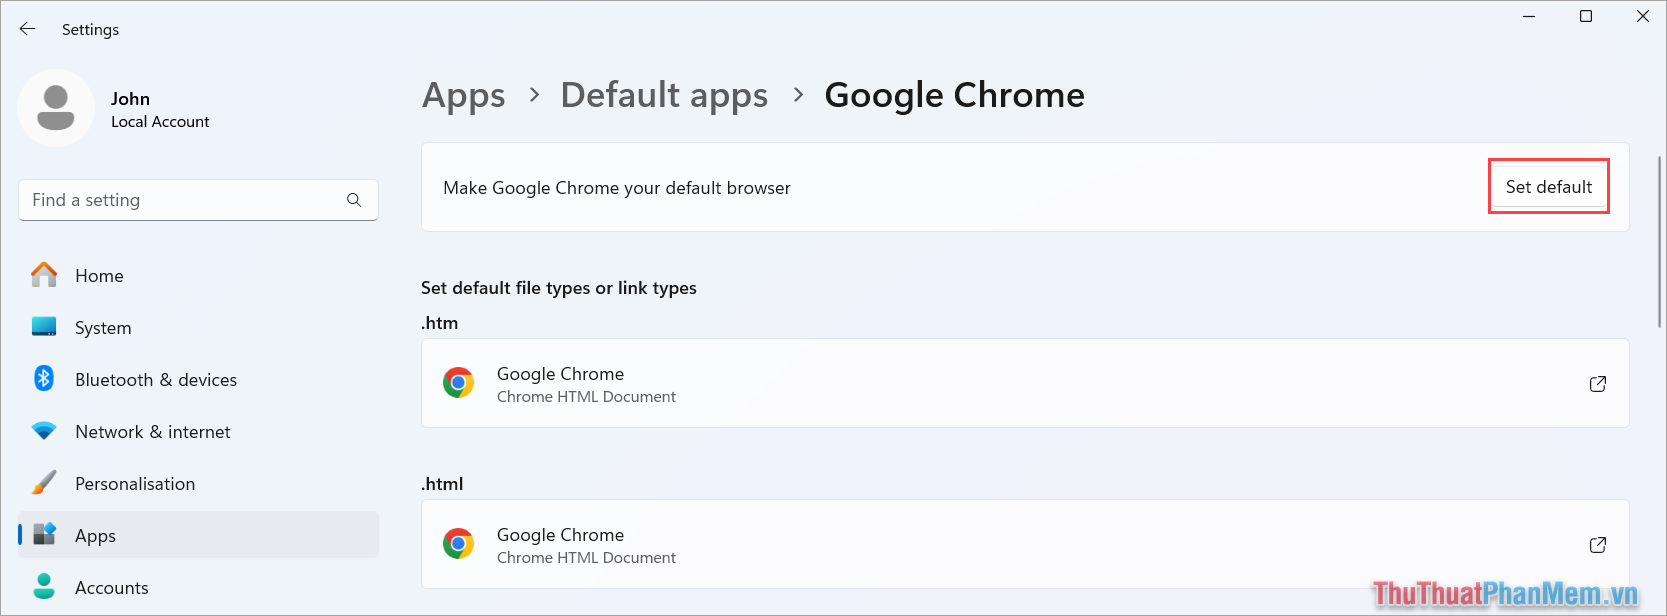Click the Personalisation paintbrush icon

pyautogui.click(x=44, y=483)
